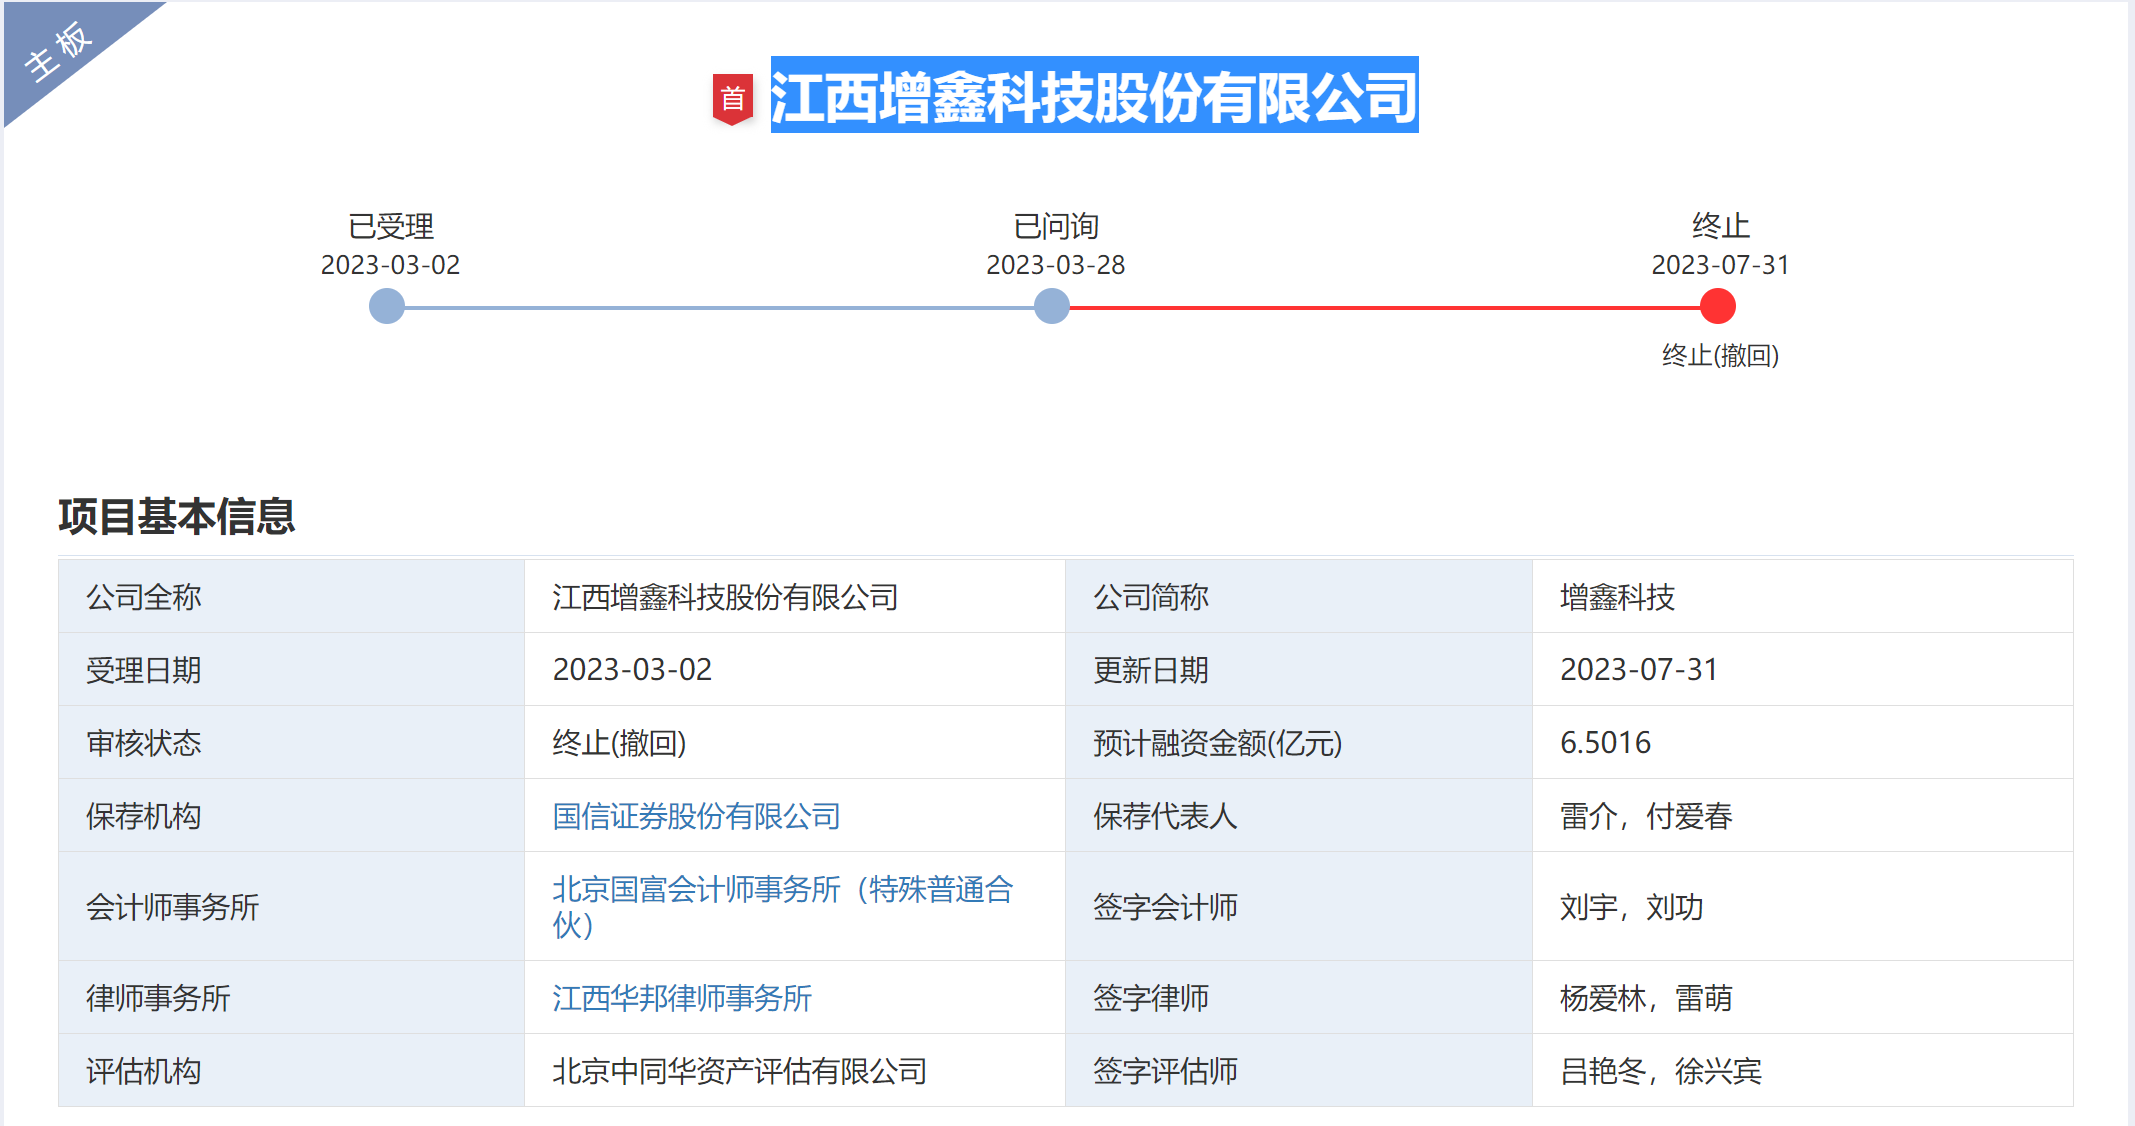
Task: Click the 更新日期 value 2023-07-31 in table
Action: point(1639,669)
